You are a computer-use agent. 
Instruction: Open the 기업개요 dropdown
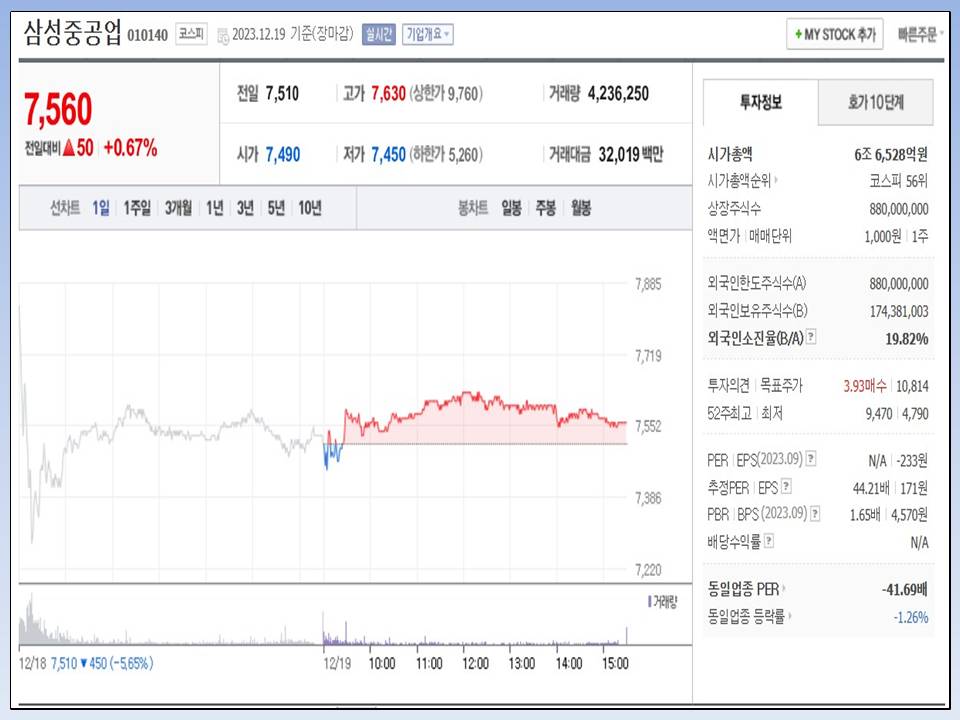[x=427, y=34]
